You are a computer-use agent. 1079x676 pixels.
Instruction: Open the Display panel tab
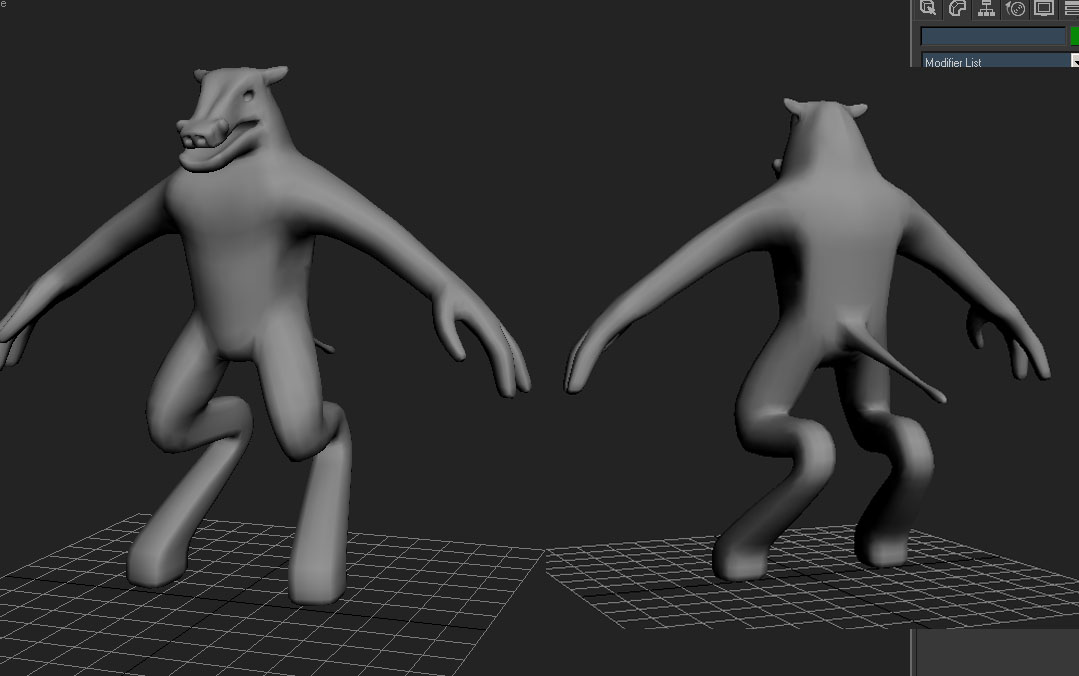point(1044,8)
